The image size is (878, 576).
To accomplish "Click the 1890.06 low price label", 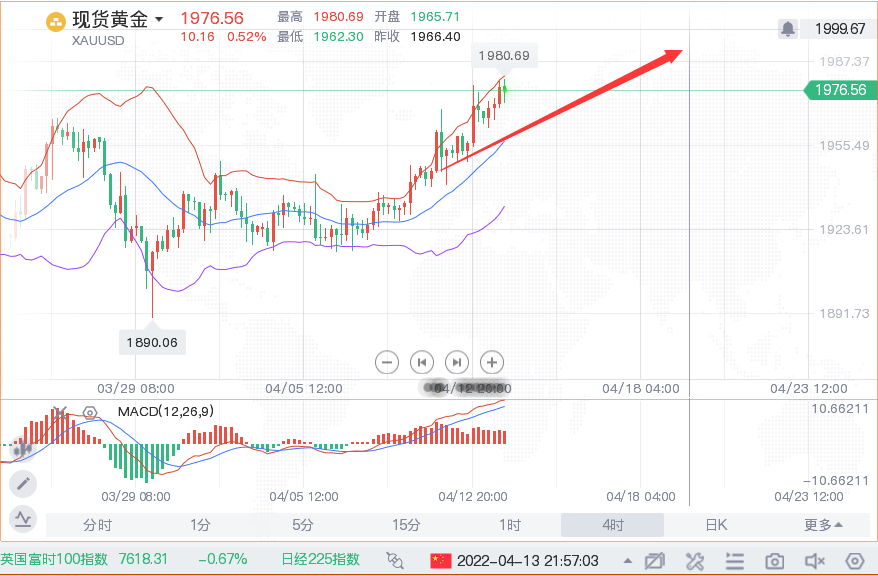I will (x=152, y=342).
